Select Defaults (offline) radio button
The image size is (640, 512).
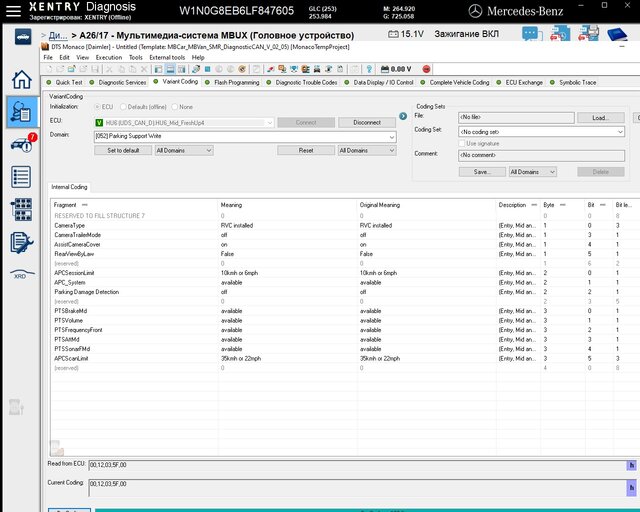tap(123, 107)
